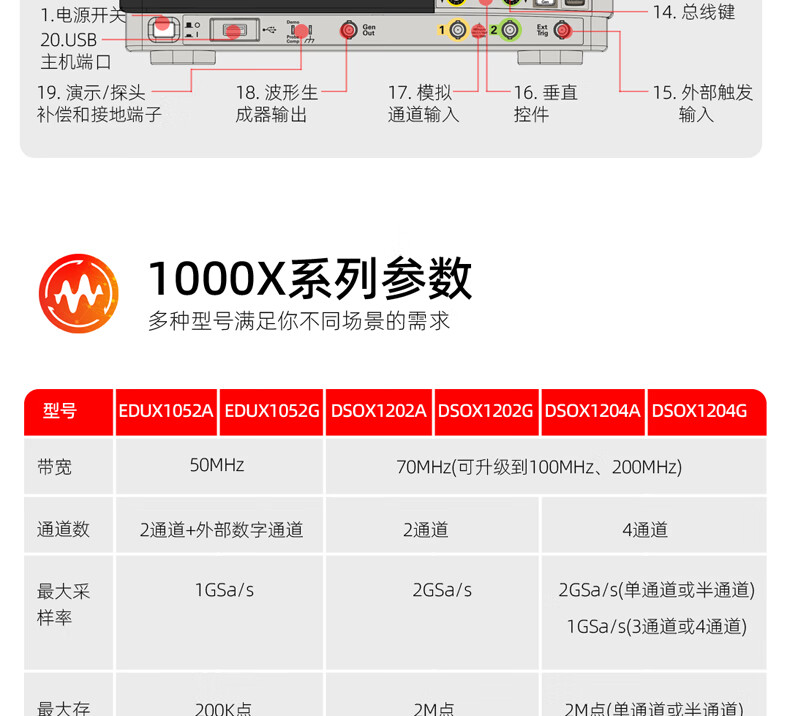This screenshot has width=790, height=716.
Task: Click the 带宽 row label
Action: 55,466
